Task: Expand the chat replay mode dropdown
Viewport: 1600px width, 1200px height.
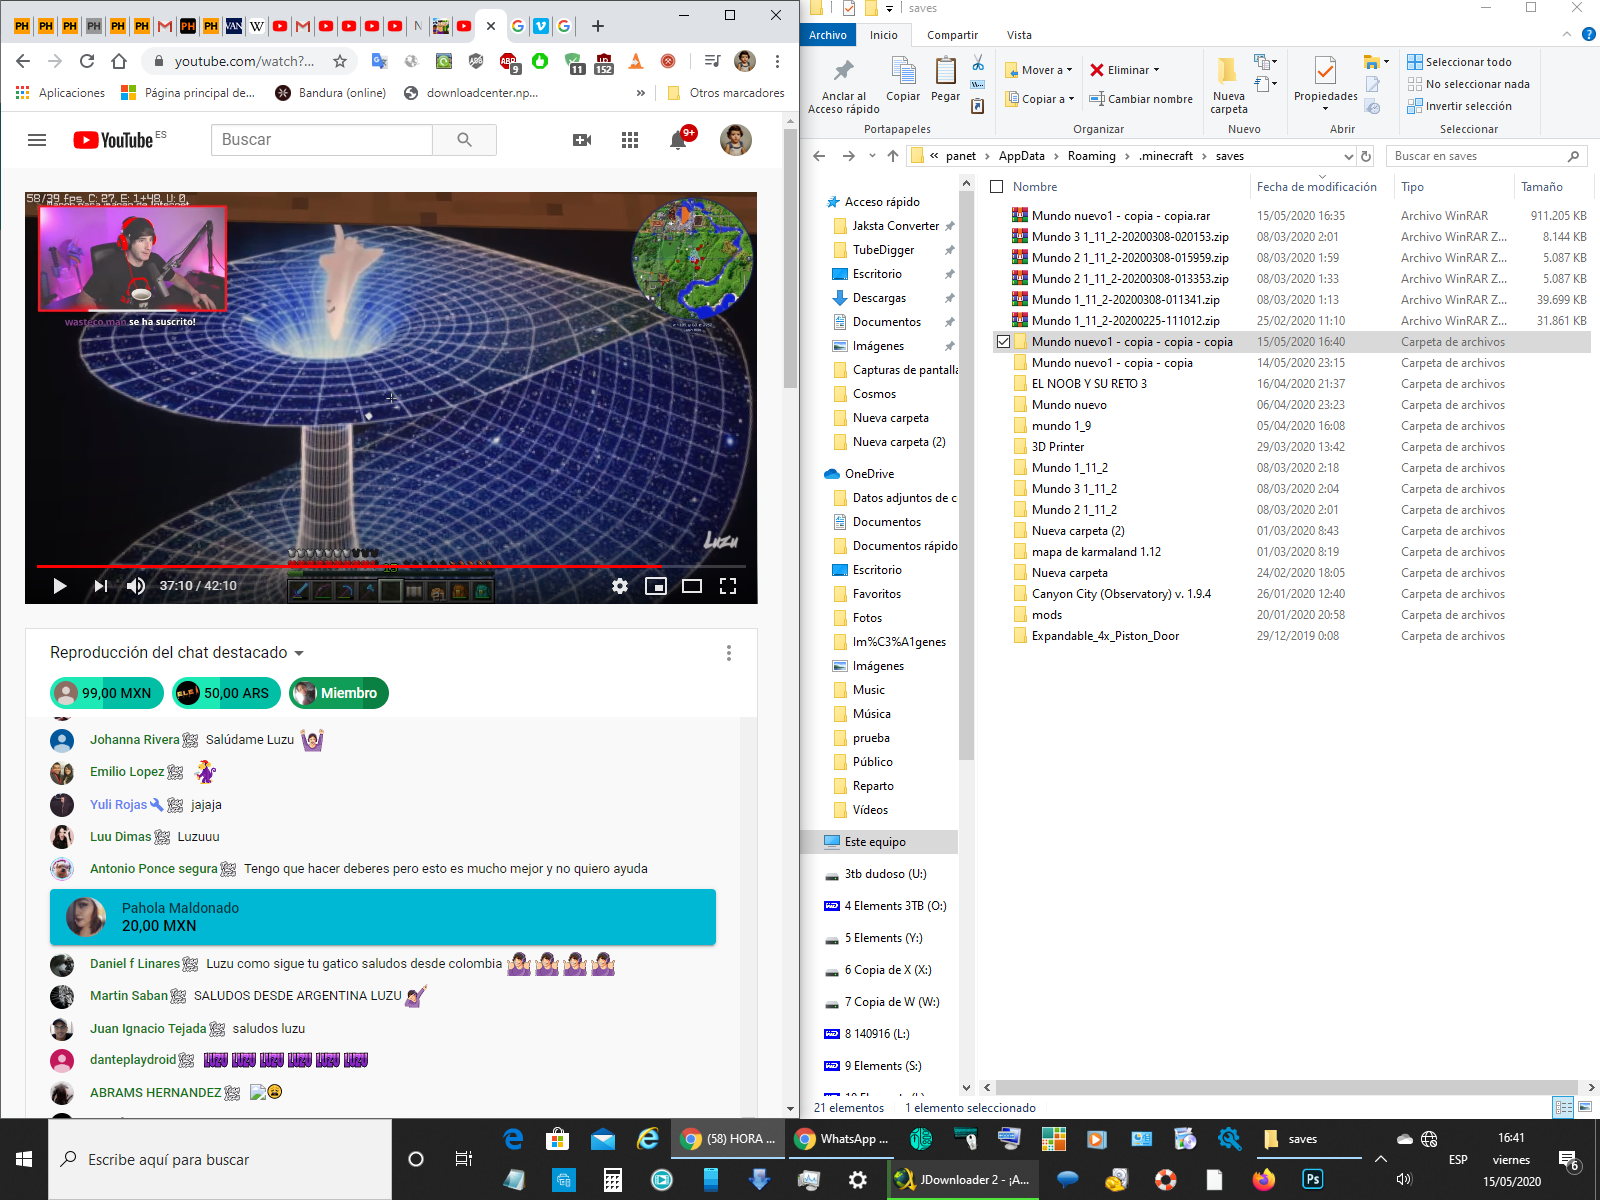Action: click(x=298, y=653)
